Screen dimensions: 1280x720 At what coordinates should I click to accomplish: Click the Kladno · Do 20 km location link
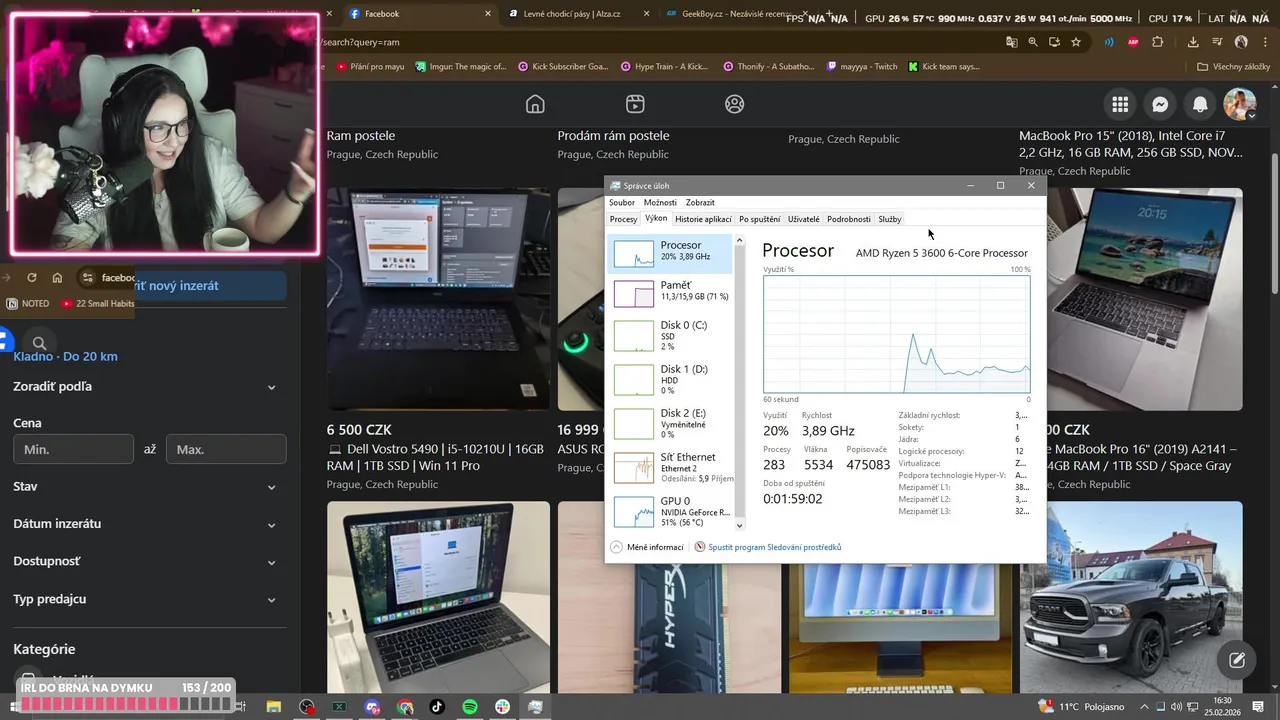(x=65, y=356)
